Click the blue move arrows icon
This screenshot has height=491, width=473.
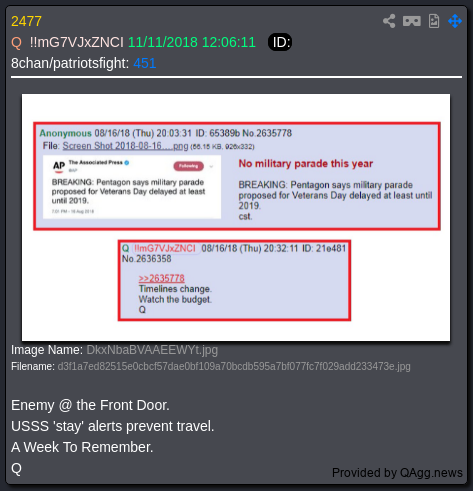[455, 21]
